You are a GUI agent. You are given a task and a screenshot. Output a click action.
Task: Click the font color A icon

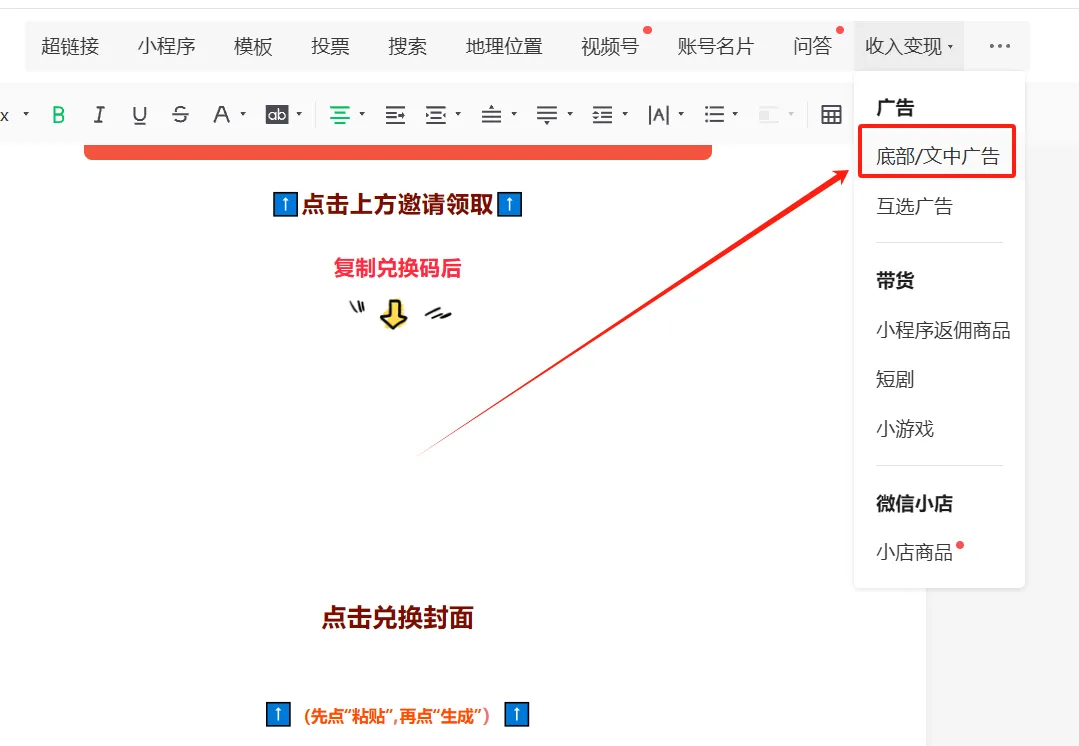[221, 114]
